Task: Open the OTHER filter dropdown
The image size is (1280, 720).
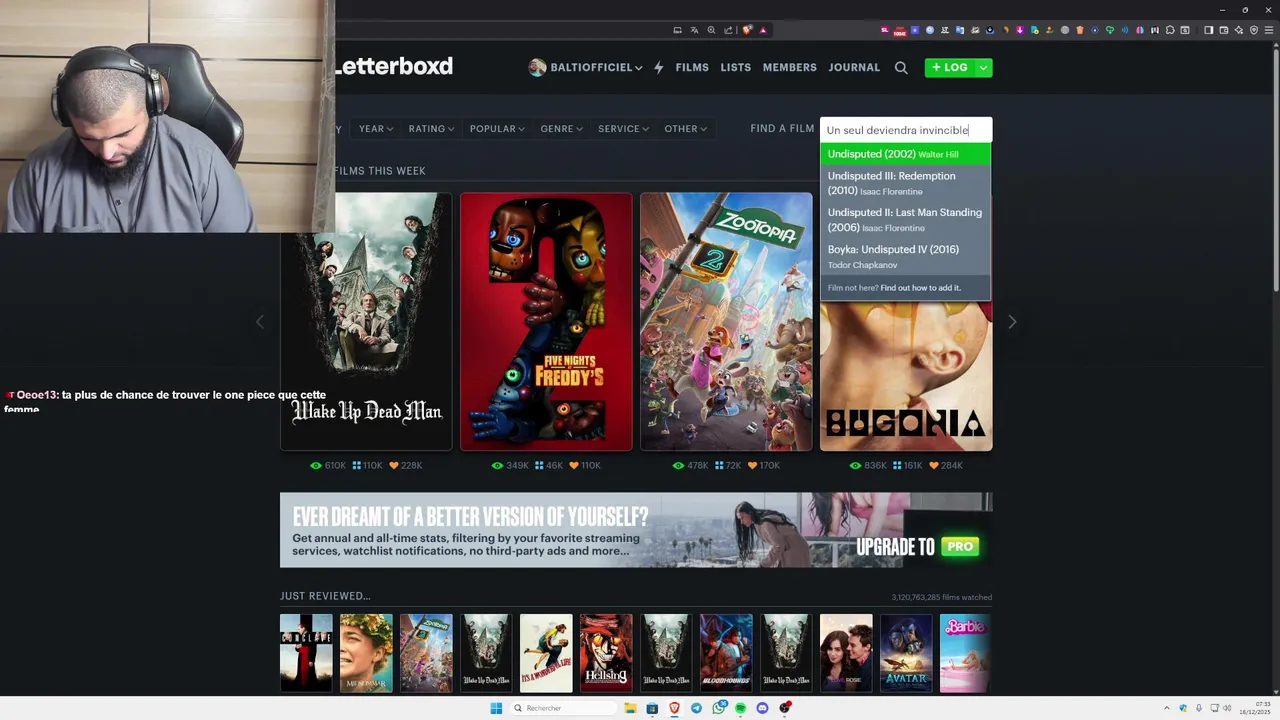Action: (685, 128)
